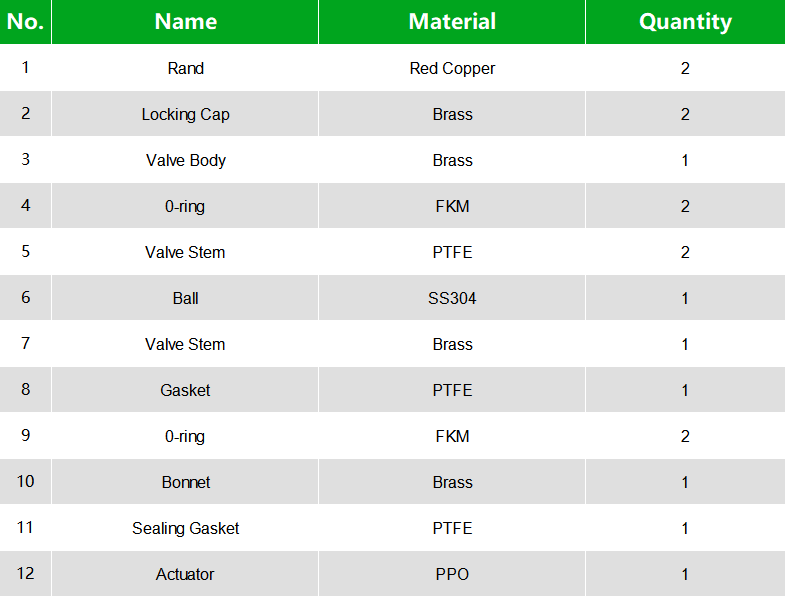
Task: Click the No. column header
Action: (x=25, y=22)
